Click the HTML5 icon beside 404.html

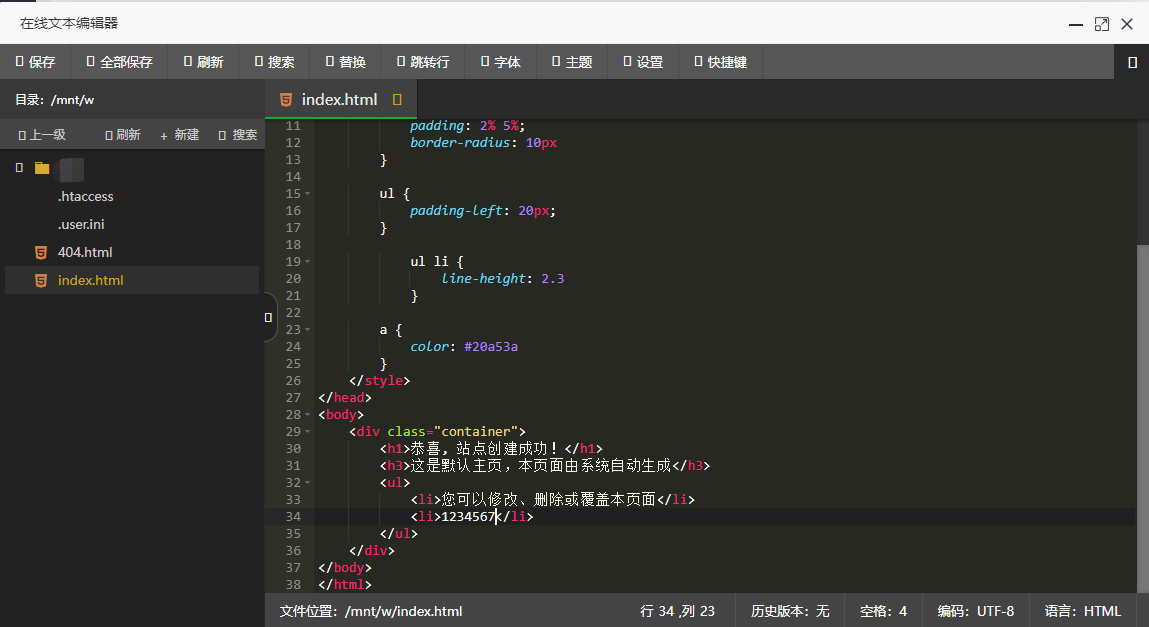(x=41, y=253)
